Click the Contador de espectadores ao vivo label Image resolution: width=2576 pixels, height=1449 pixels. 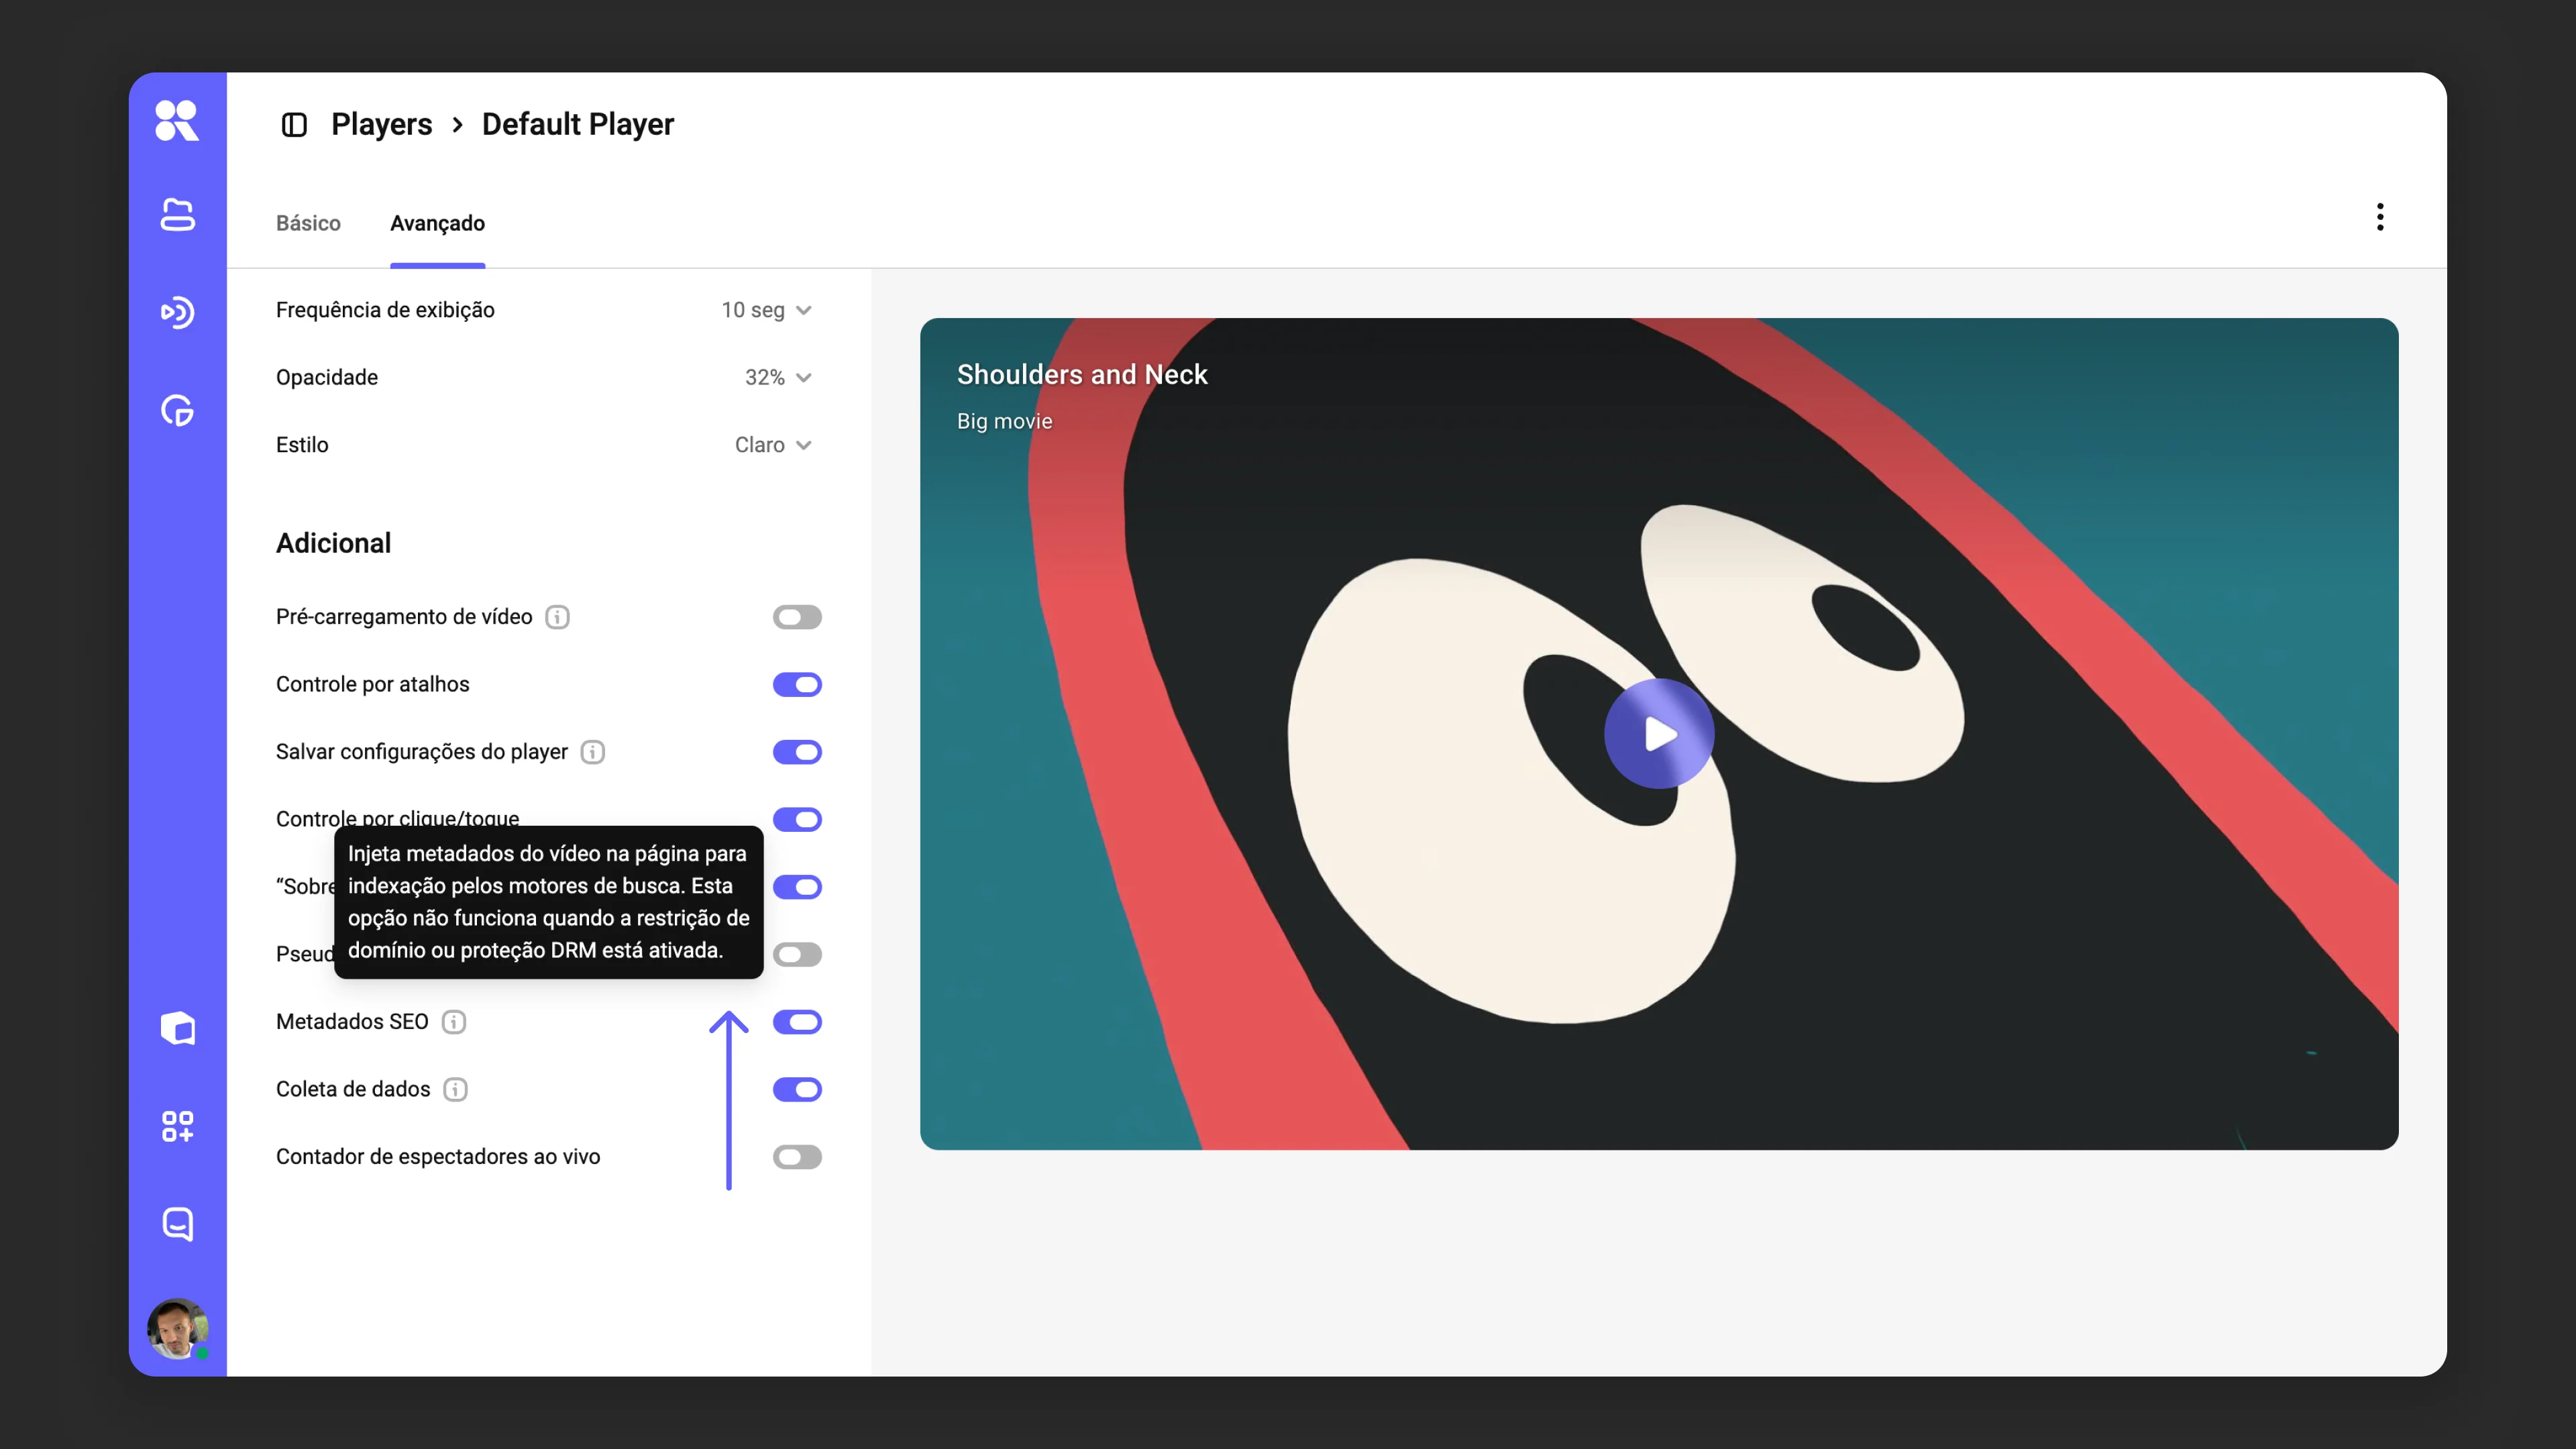(438, 1157)
